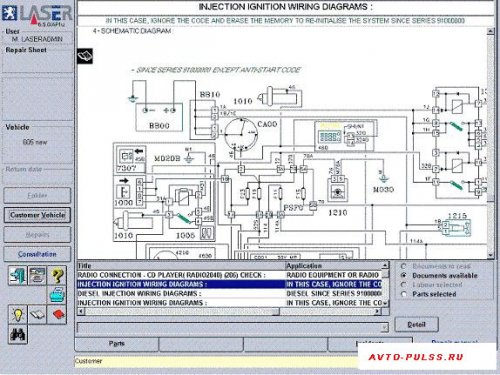Click the 605 new vehicle text
500x375 pixels.
click(x=35, y=142)
